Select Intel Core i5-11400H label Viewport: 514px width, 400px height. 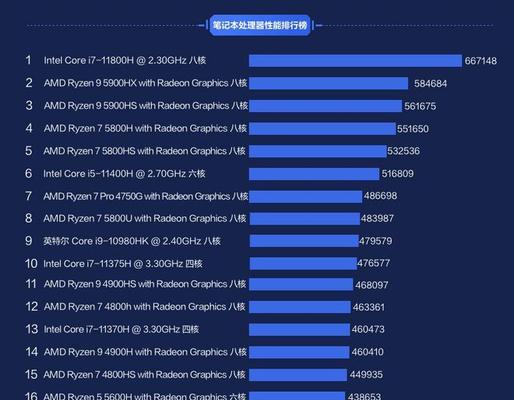pos(124,174)
